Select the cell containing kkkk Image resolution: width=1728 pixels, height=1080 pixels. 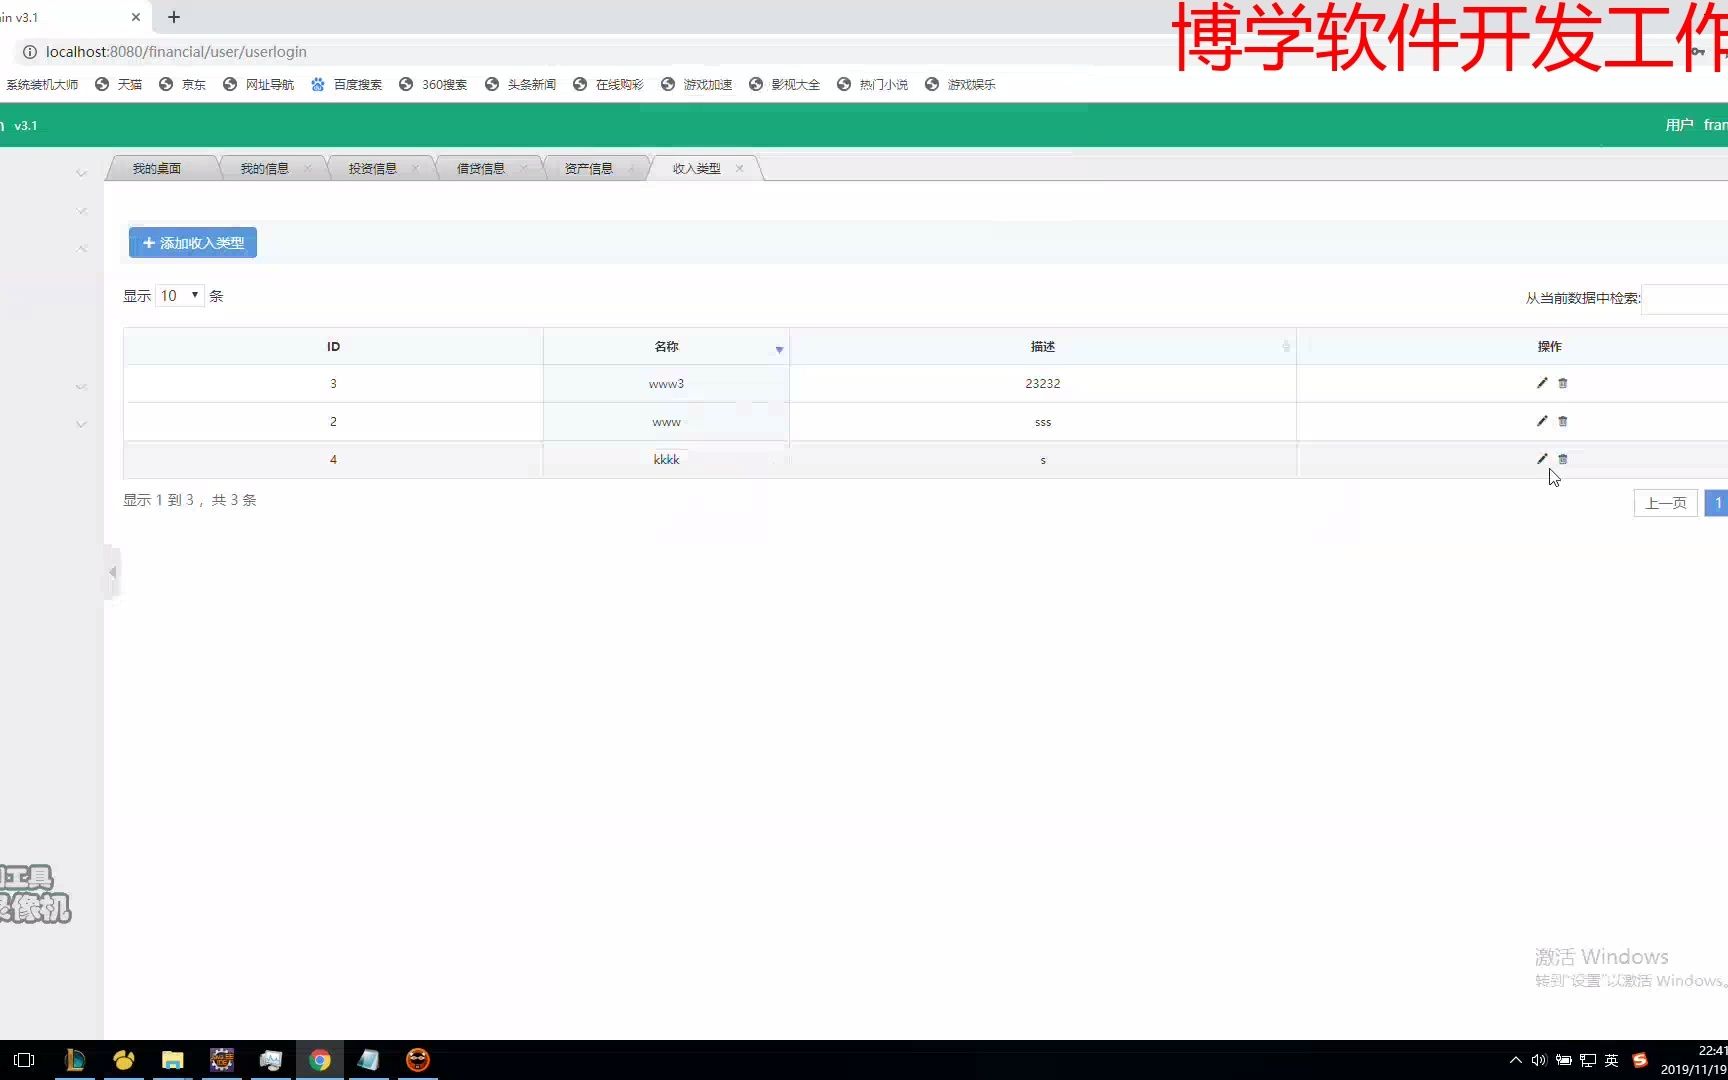tap(666, 459)
